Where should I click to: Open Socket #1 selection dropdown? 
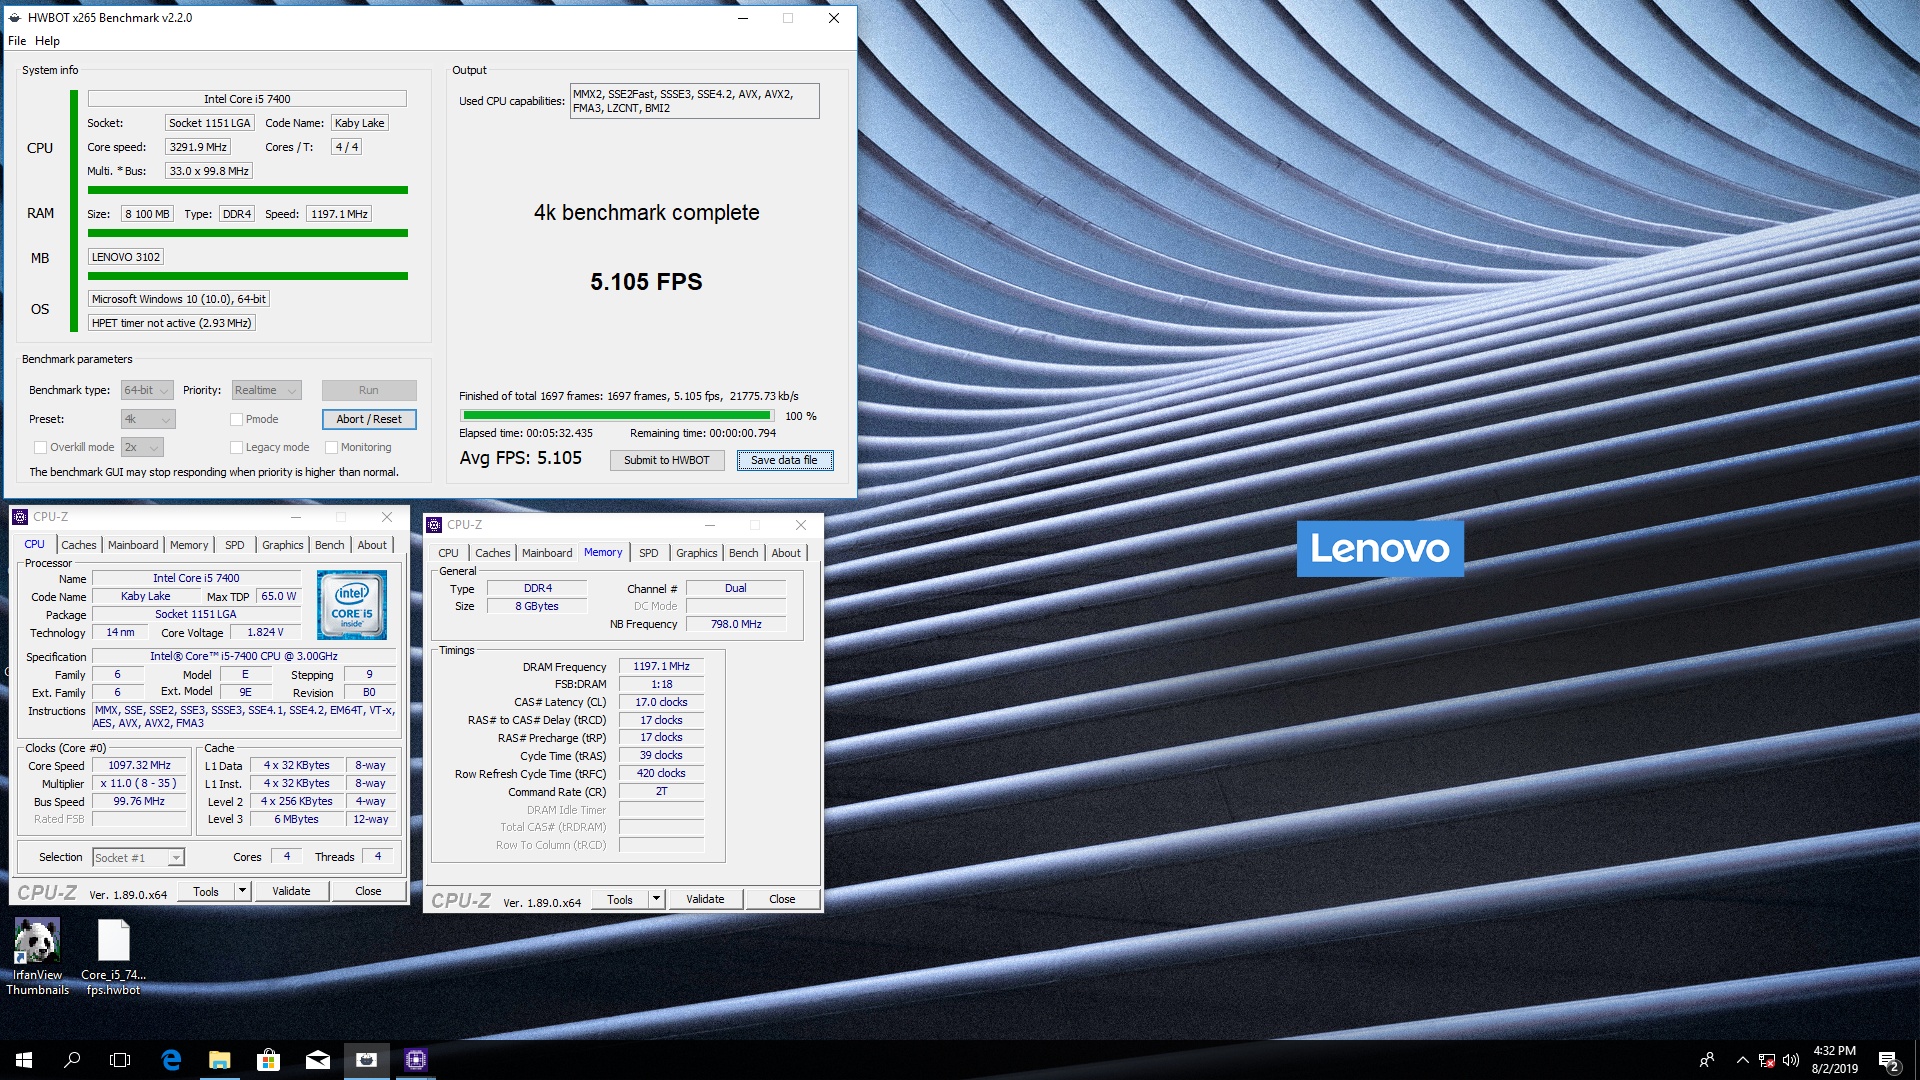pyautogui.click(x=138, y=857)
